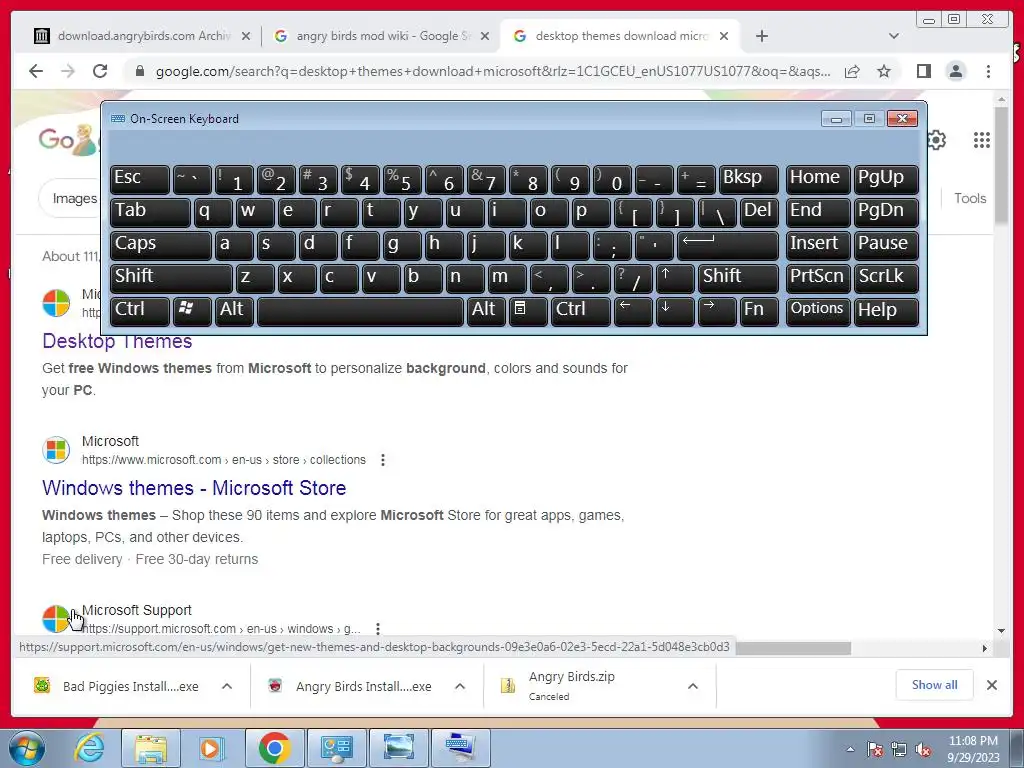Click the Esc key on keyboard
Viewport: 1024px width, 768px height.
pyautogui.click(x=140, y=180)
